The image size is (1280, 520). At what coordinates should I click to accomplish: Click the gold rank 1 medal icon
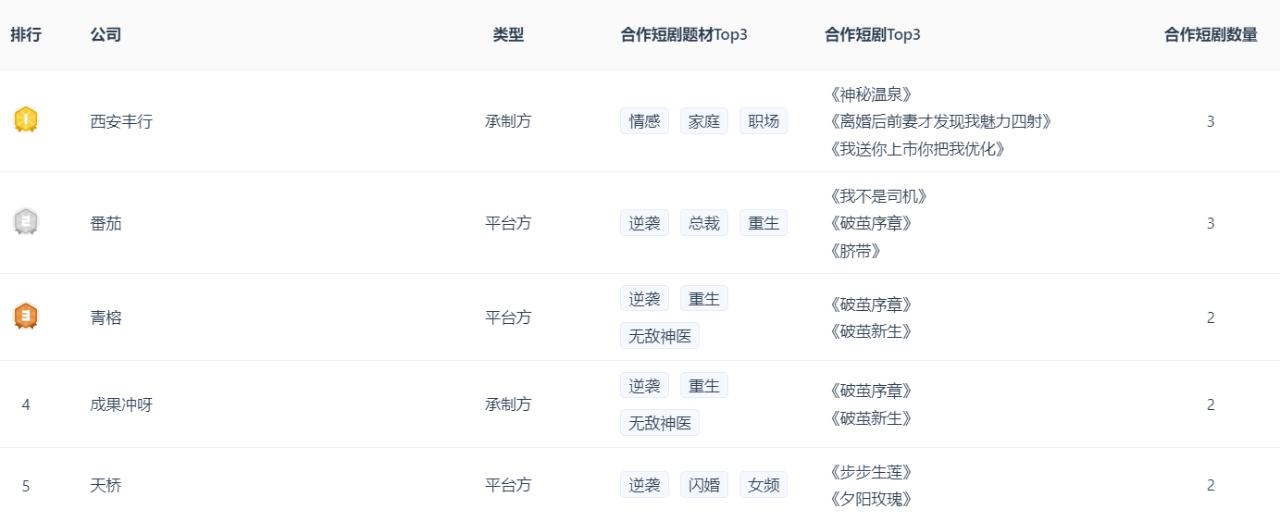click(x=26, y=121)
